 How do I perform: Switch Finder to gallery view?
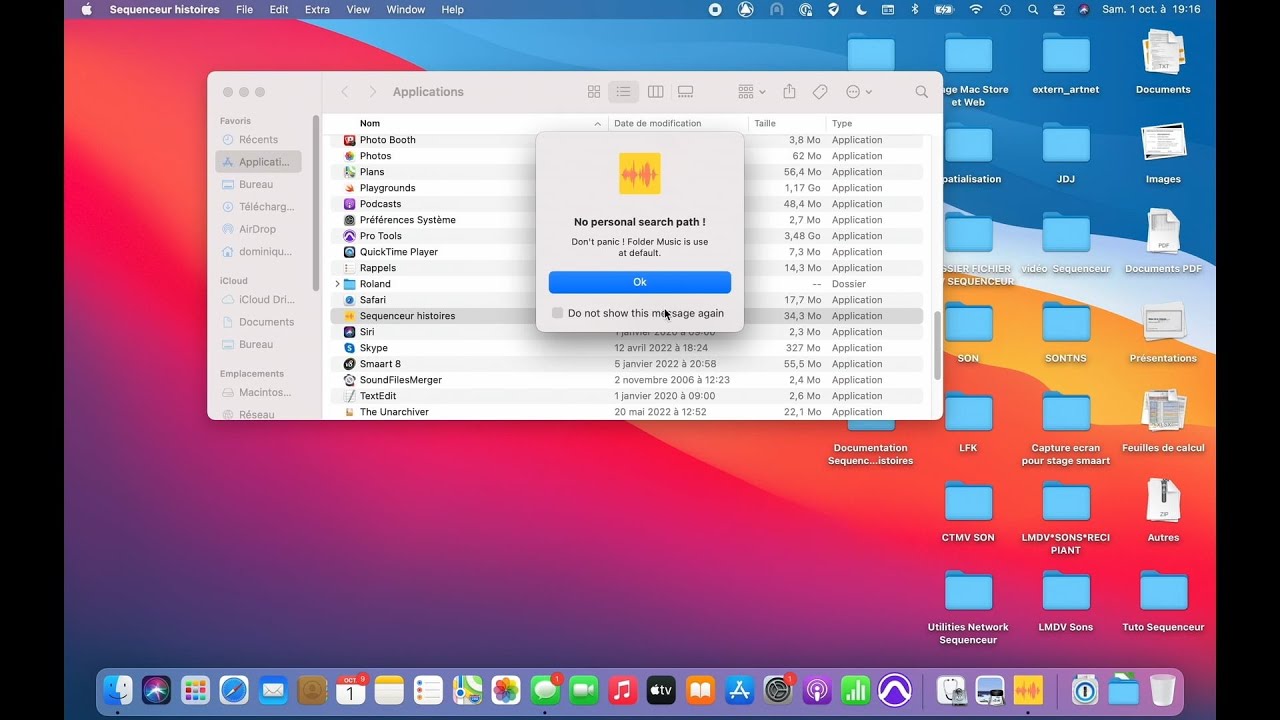click(x=686, y=92)
